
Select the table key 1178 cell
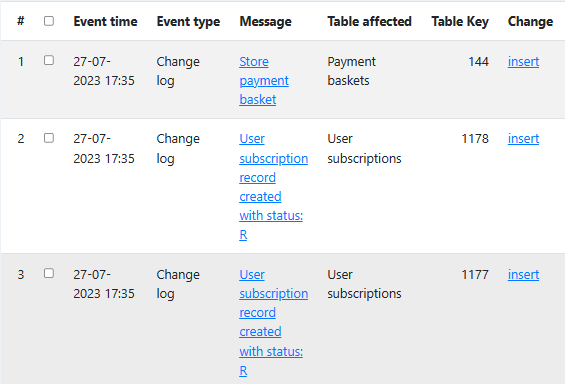point(475,139)
